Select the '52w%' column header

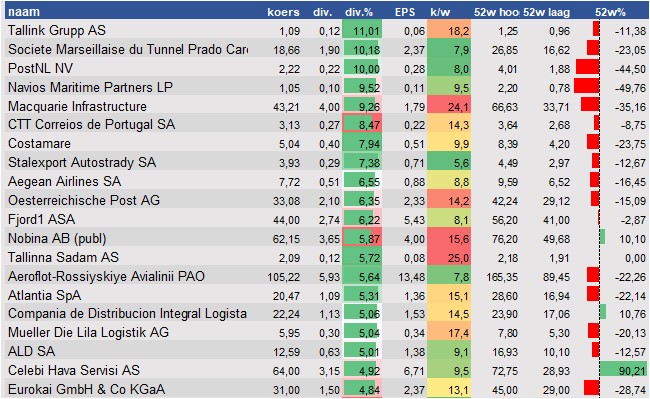610,12
